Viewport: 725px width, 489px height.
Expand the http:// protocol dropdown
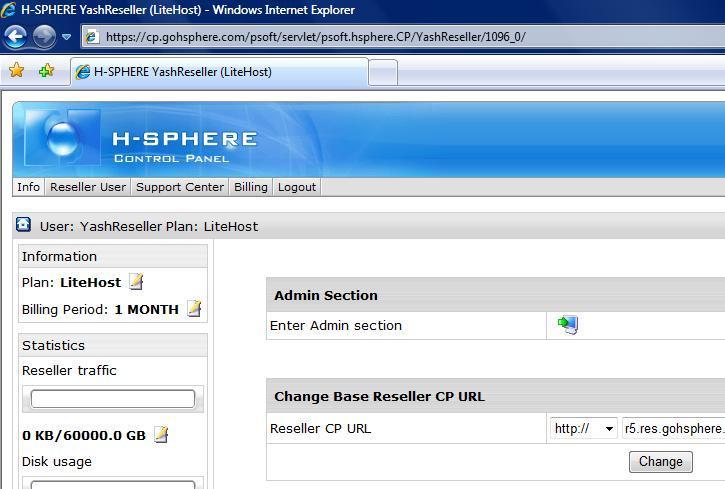click(x=584, y=428)
